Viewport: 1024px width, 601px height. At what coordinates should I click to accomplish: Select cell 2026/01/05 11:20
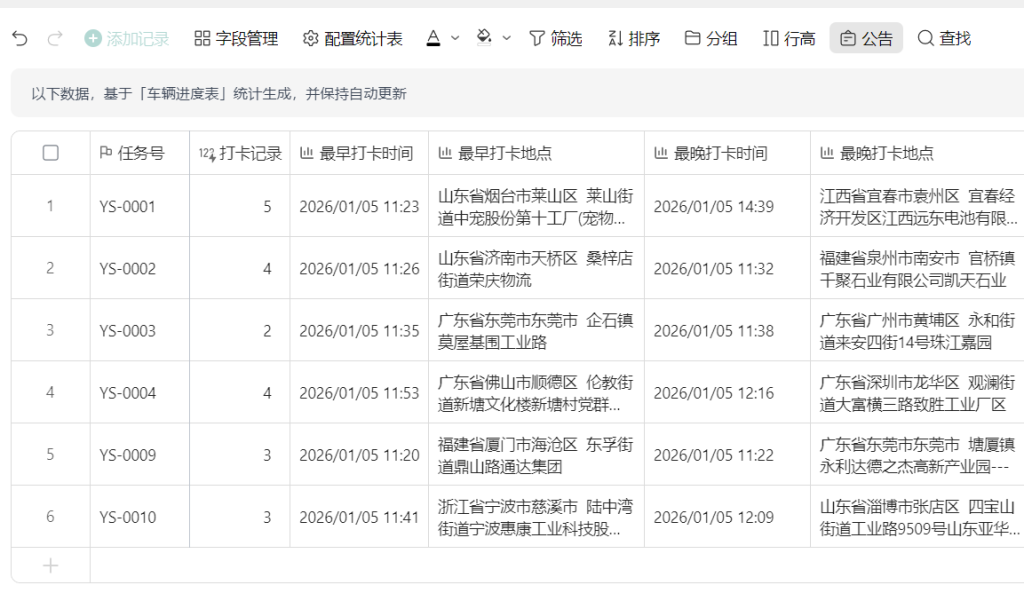click(x=359, y=455)
